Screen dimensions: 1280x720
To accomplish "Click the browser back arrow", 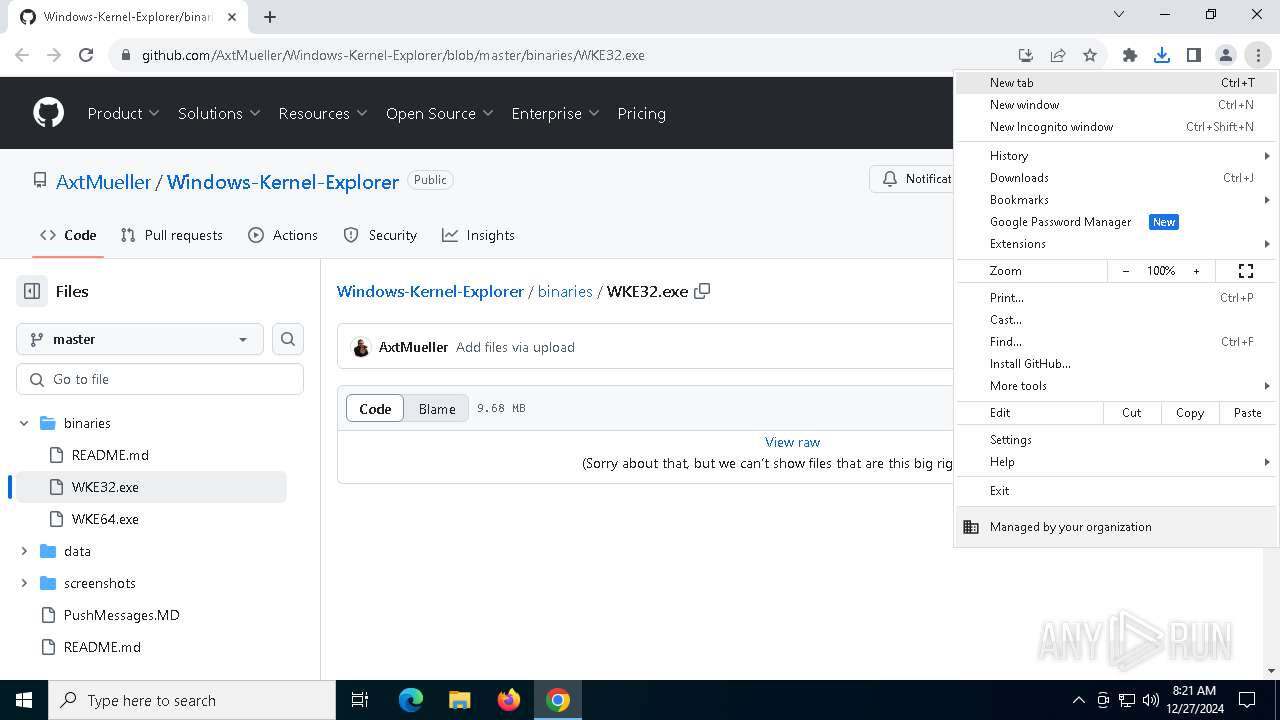I will (22, 55).
